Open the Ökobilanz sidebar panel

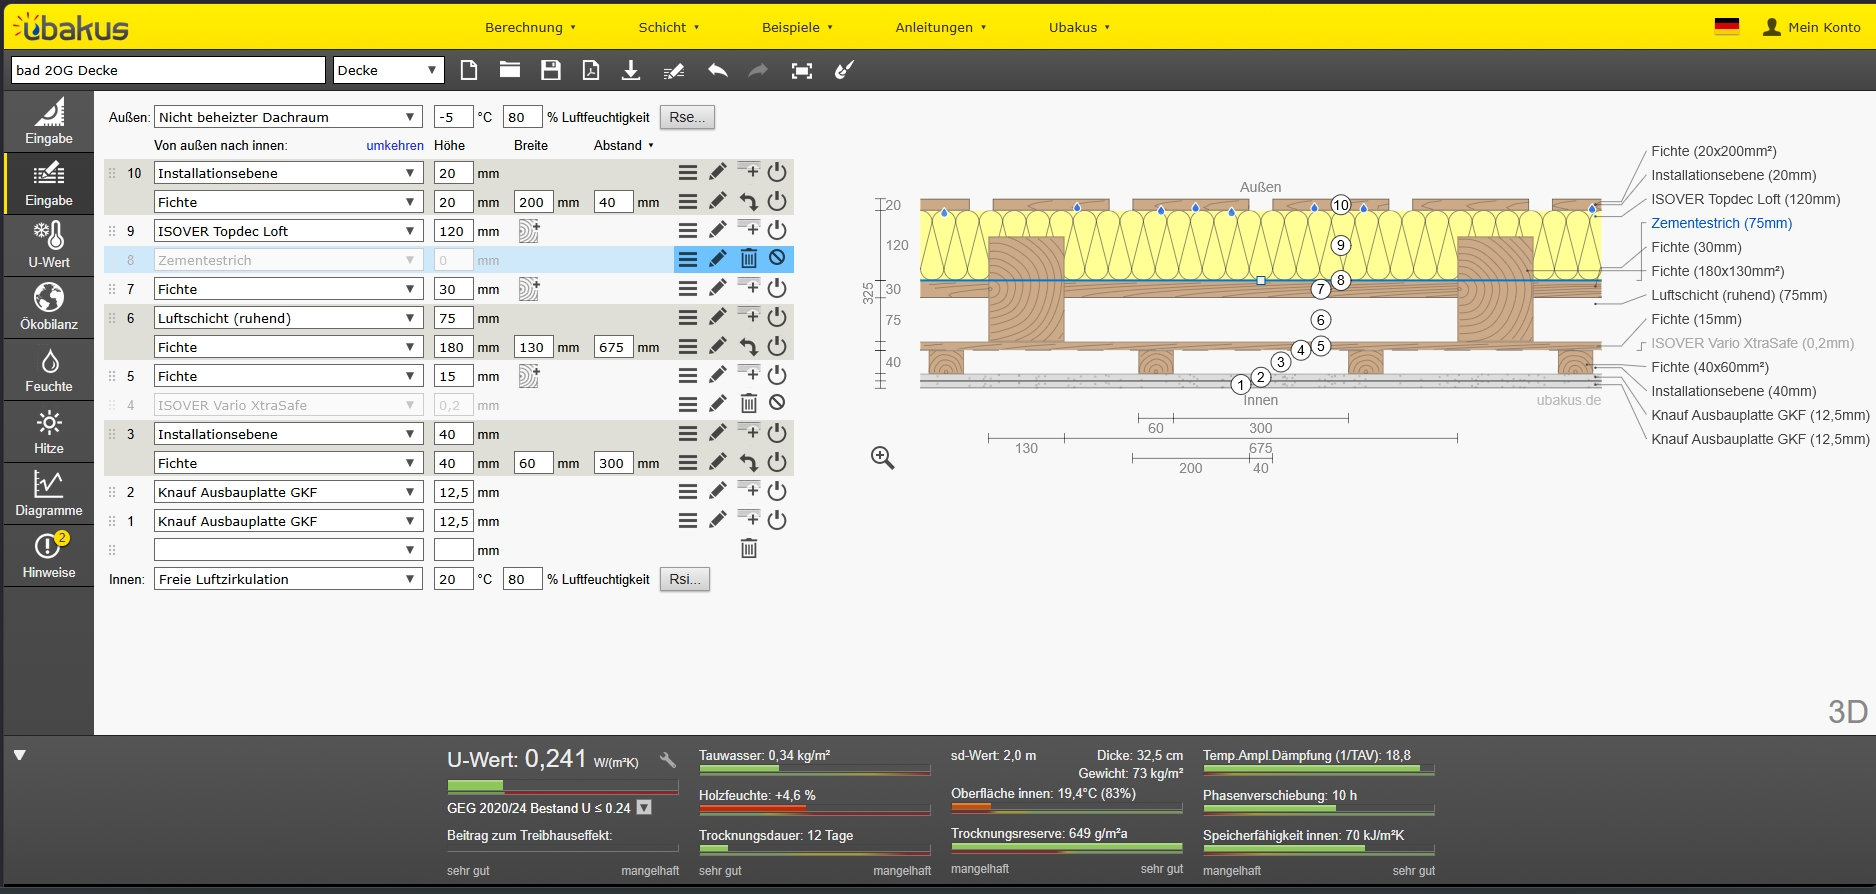pos(49,307)
